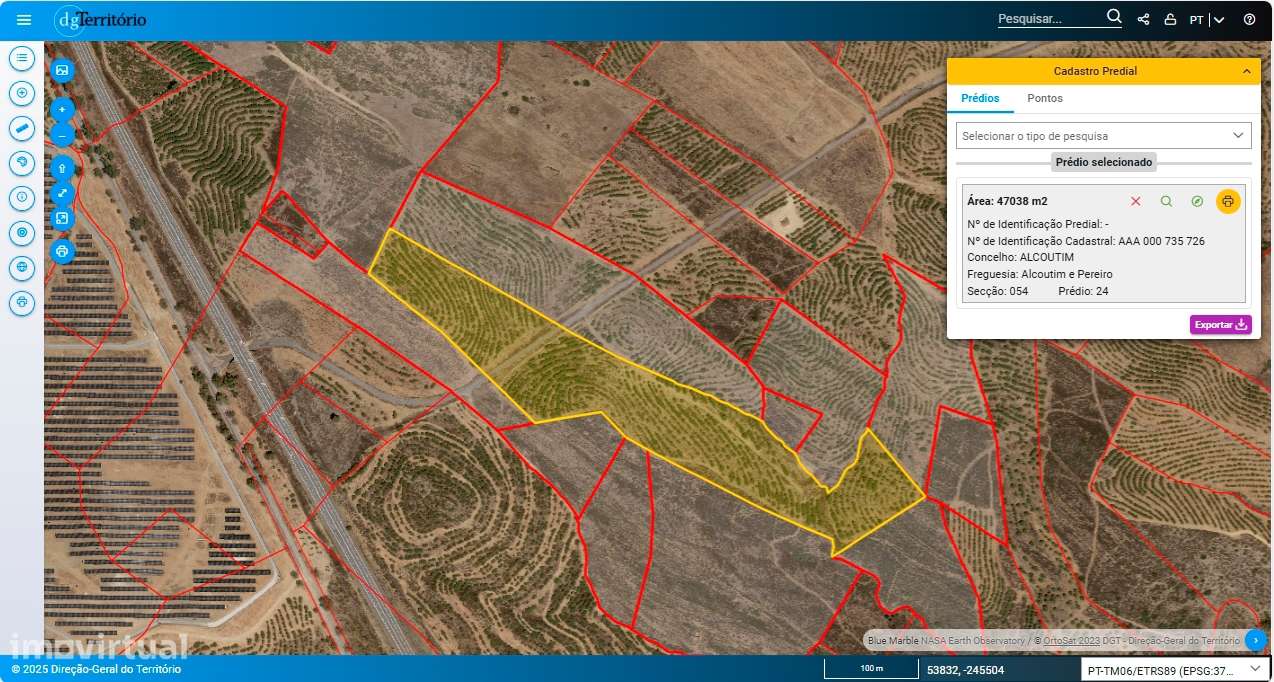Open the draw palette sidebar tool
Screen dimensions: 1274x682
click(22, 163)
